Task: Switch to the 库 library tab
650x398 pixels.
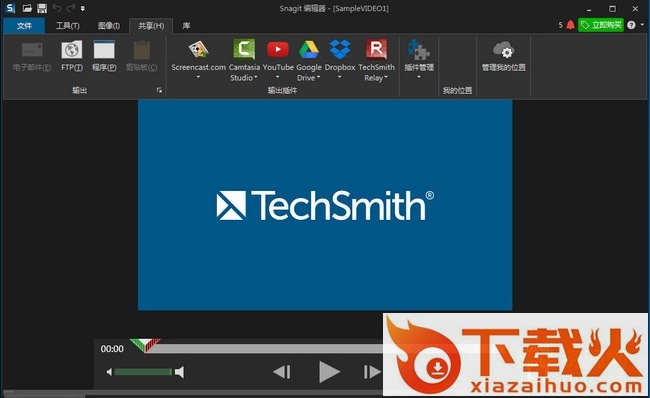Action: pos(187,26)
